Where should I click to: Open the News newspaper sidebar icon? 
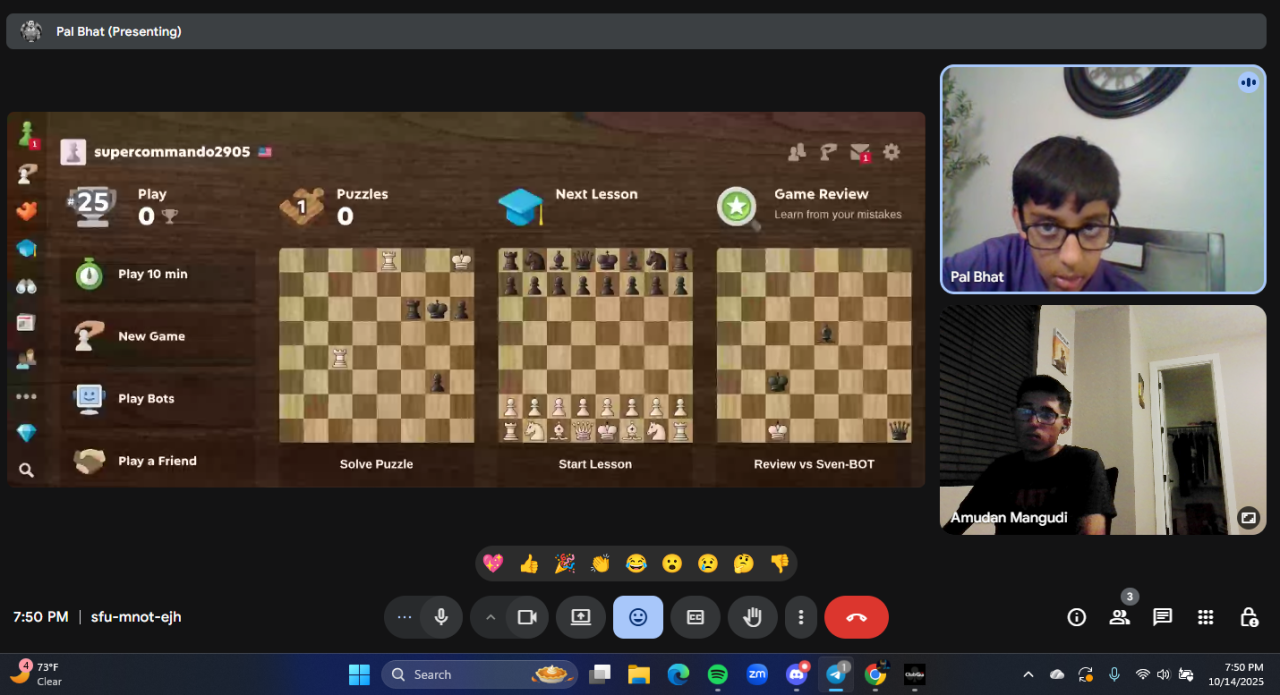[x=27, y=322]
